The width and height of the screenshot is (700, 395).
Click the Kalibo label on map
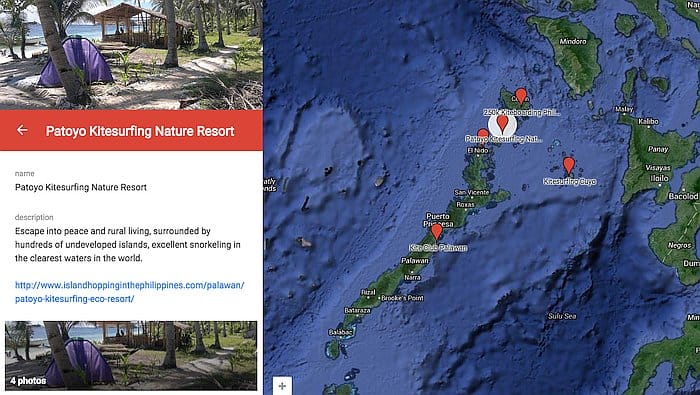(x=648, y=121)
